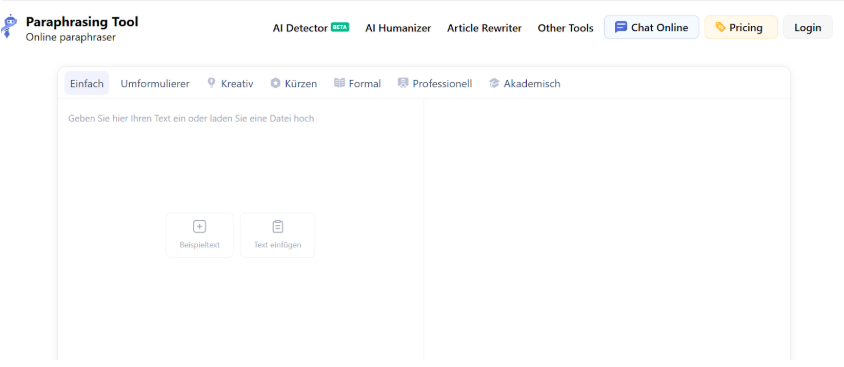This screenshot has height=367, width=844.
Task: Click the price tag icon in Pricing
Action: pos(720,27)
